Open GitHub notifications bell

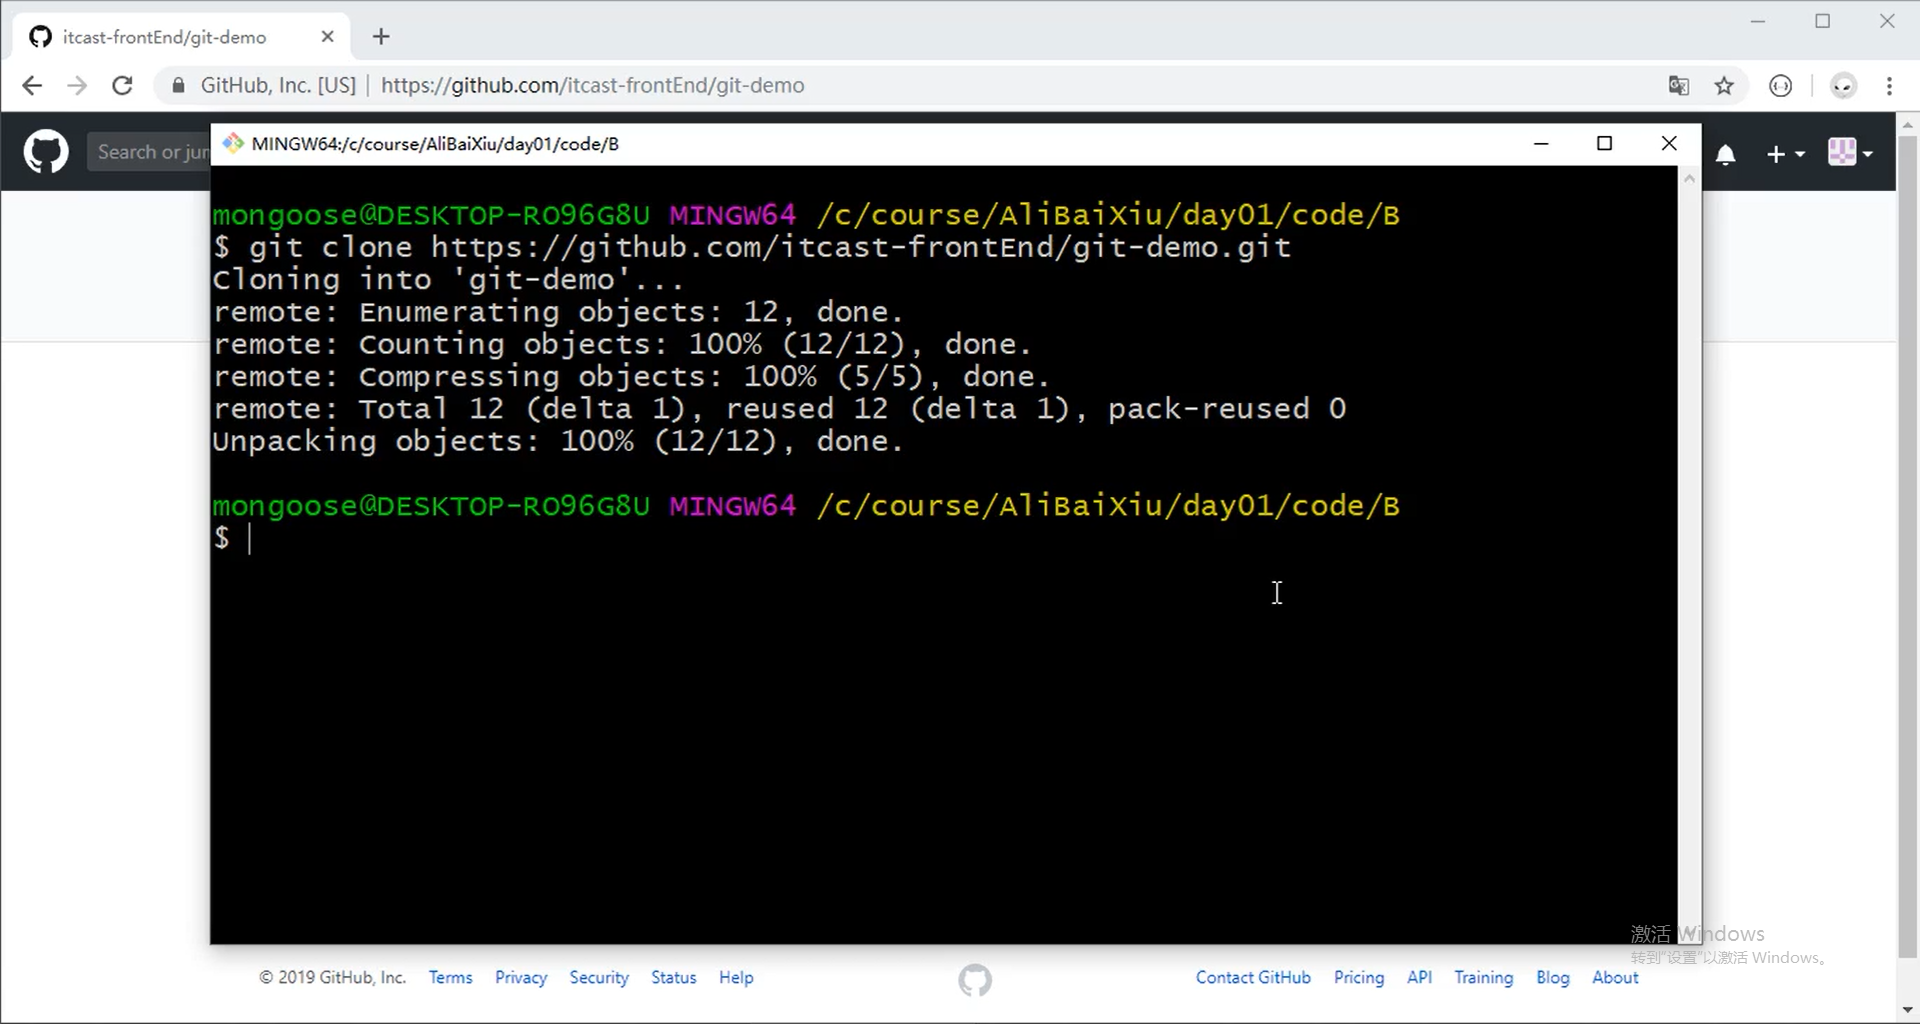point(1726,154)
